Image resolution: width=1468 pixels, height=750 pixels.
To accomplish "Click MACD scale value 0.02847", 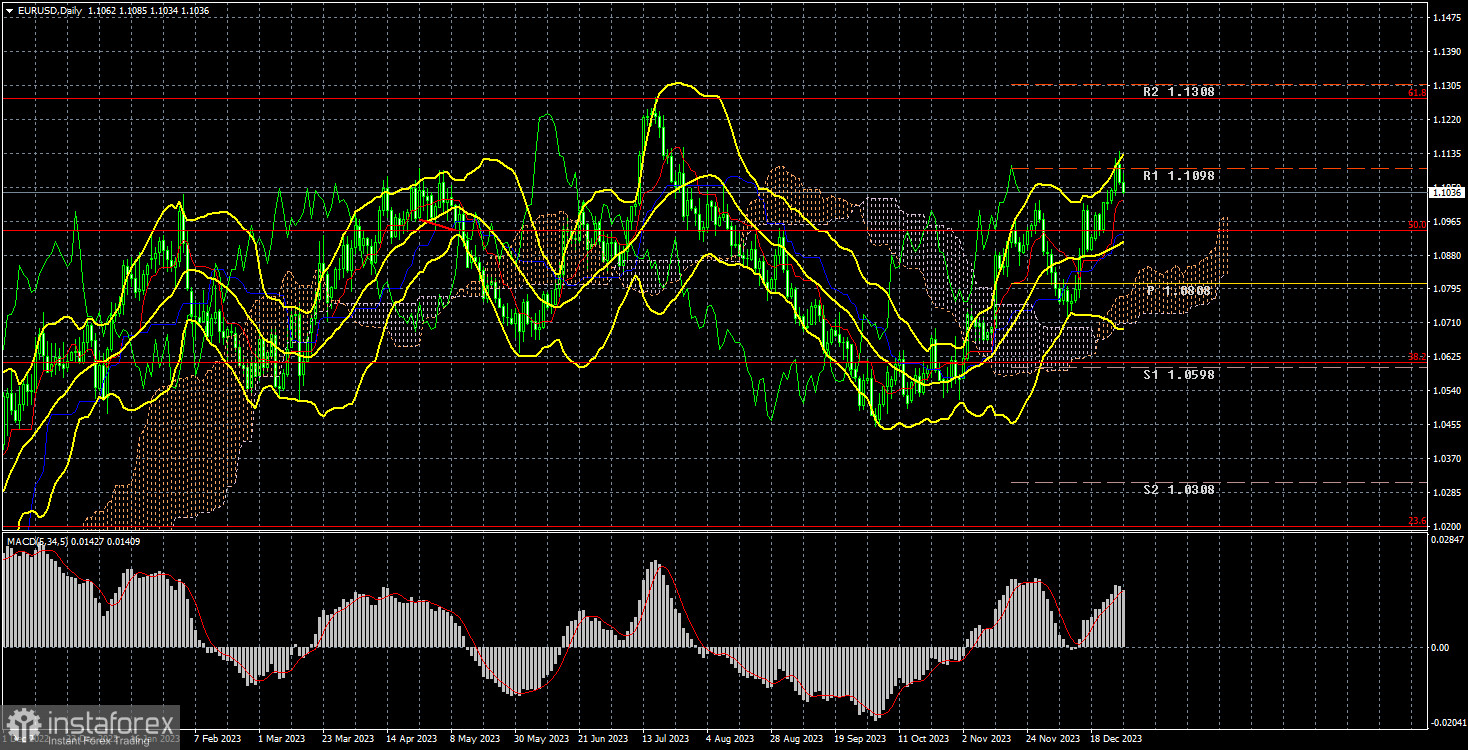I will click(1446, 539).
